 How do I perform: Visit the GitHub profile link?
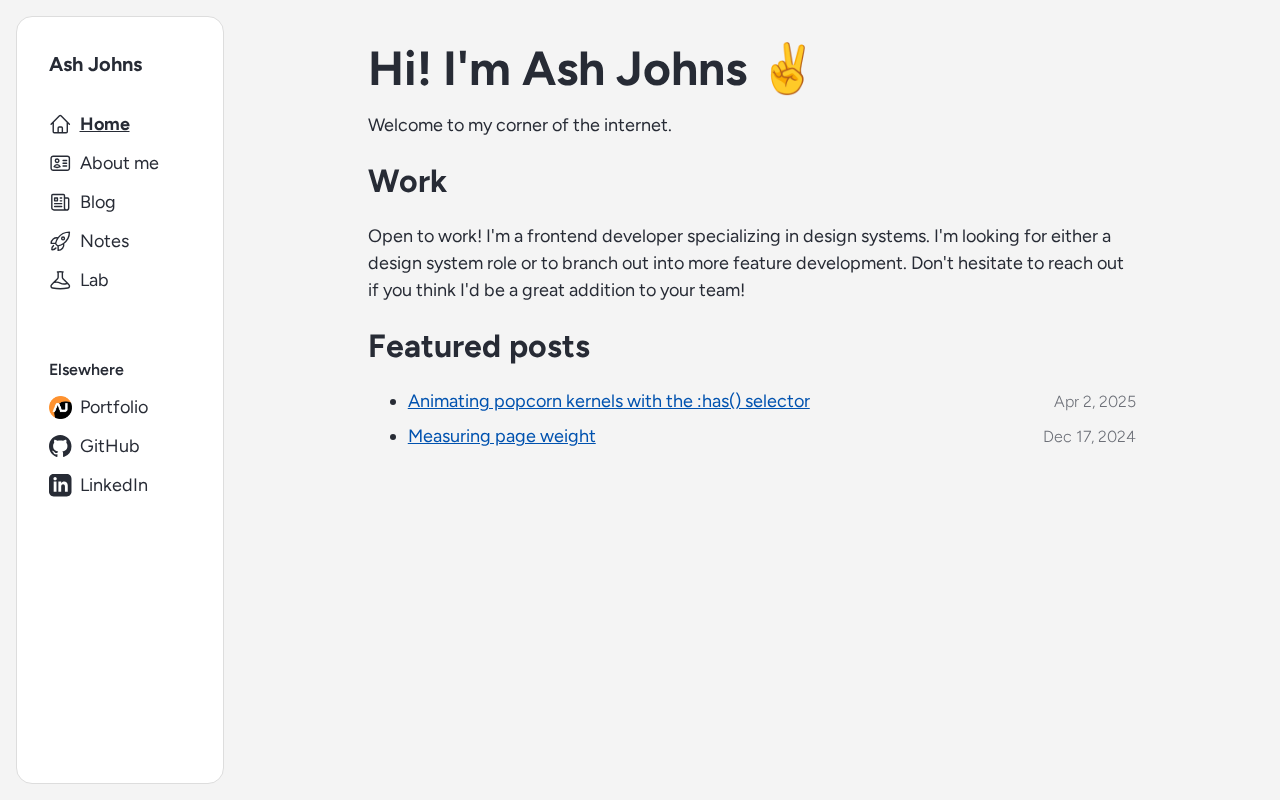[x=109, y=446]
